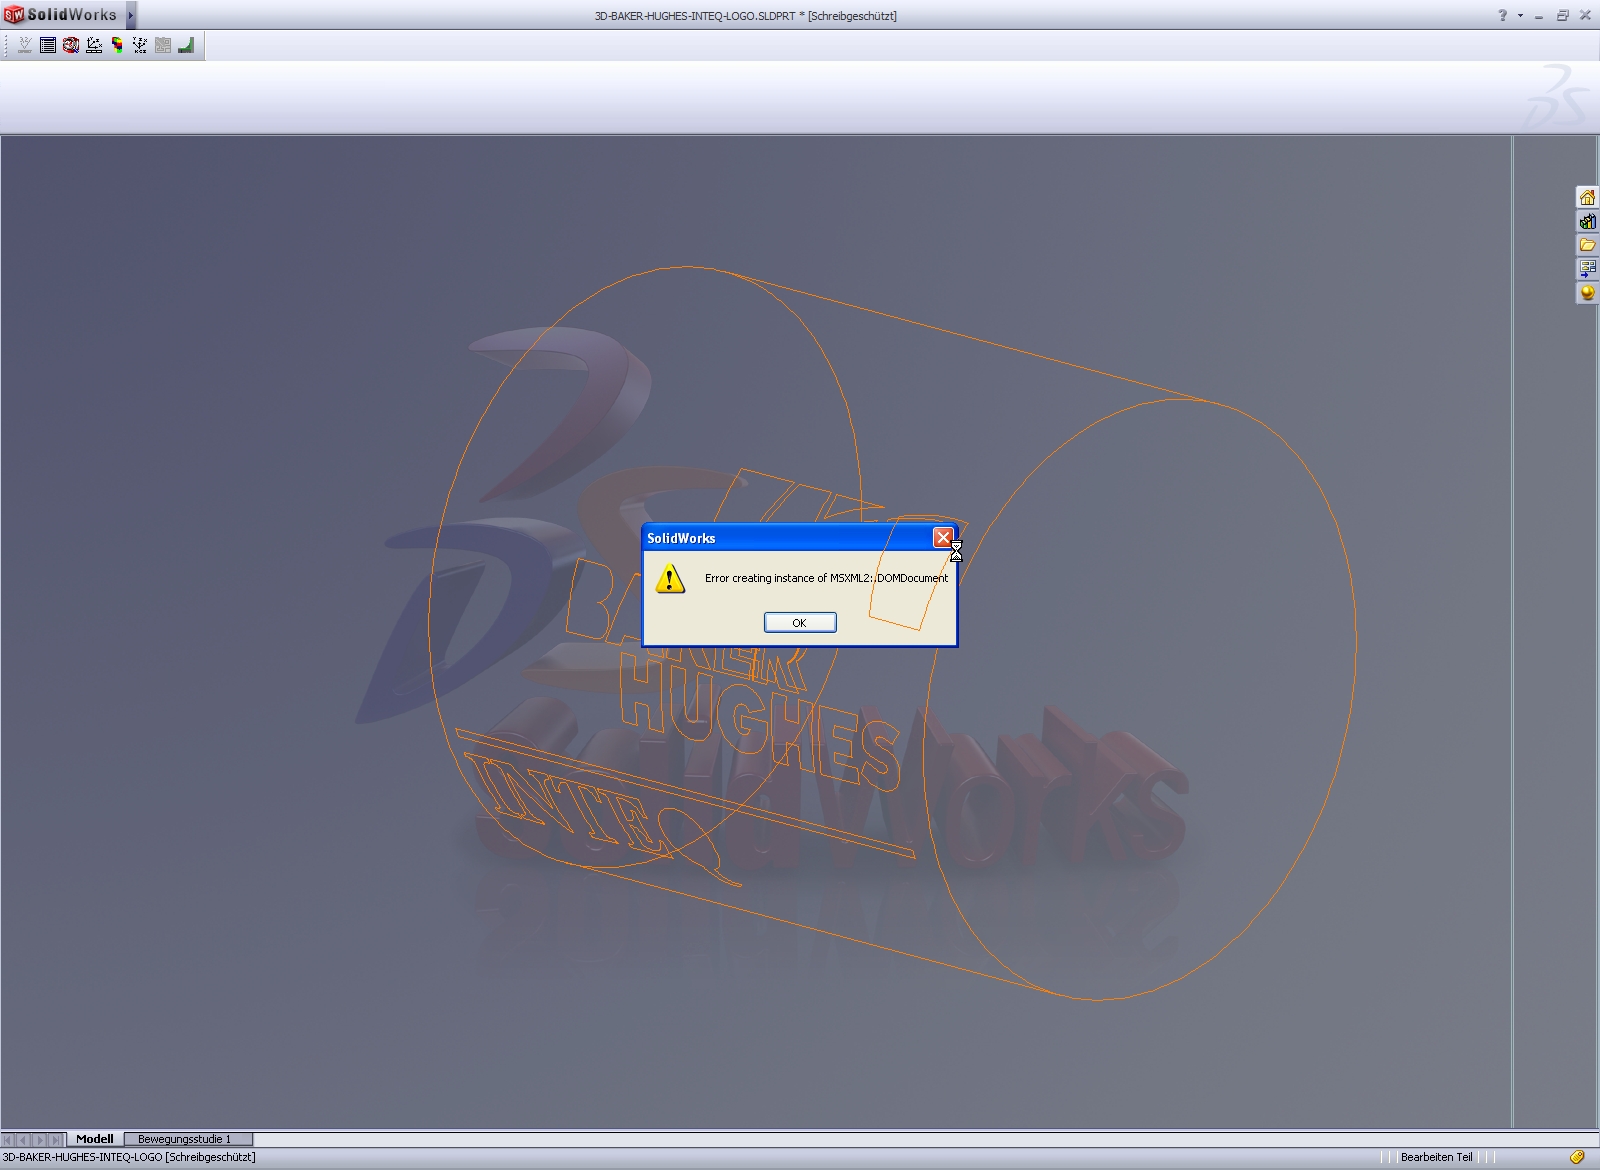The width and height of the screenshot is (1600, 1170).
Task: Click the green curve ruler toolbar icon
Action: [x=186, y=45]
